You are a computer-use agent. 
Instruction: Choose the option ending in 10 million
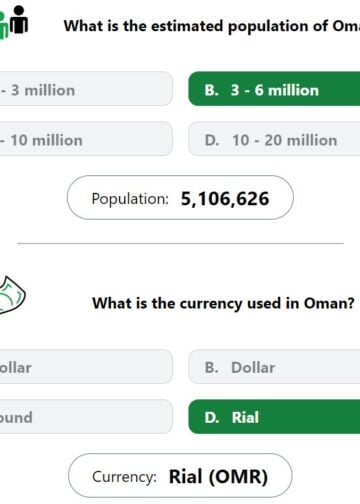pos(86,139)
